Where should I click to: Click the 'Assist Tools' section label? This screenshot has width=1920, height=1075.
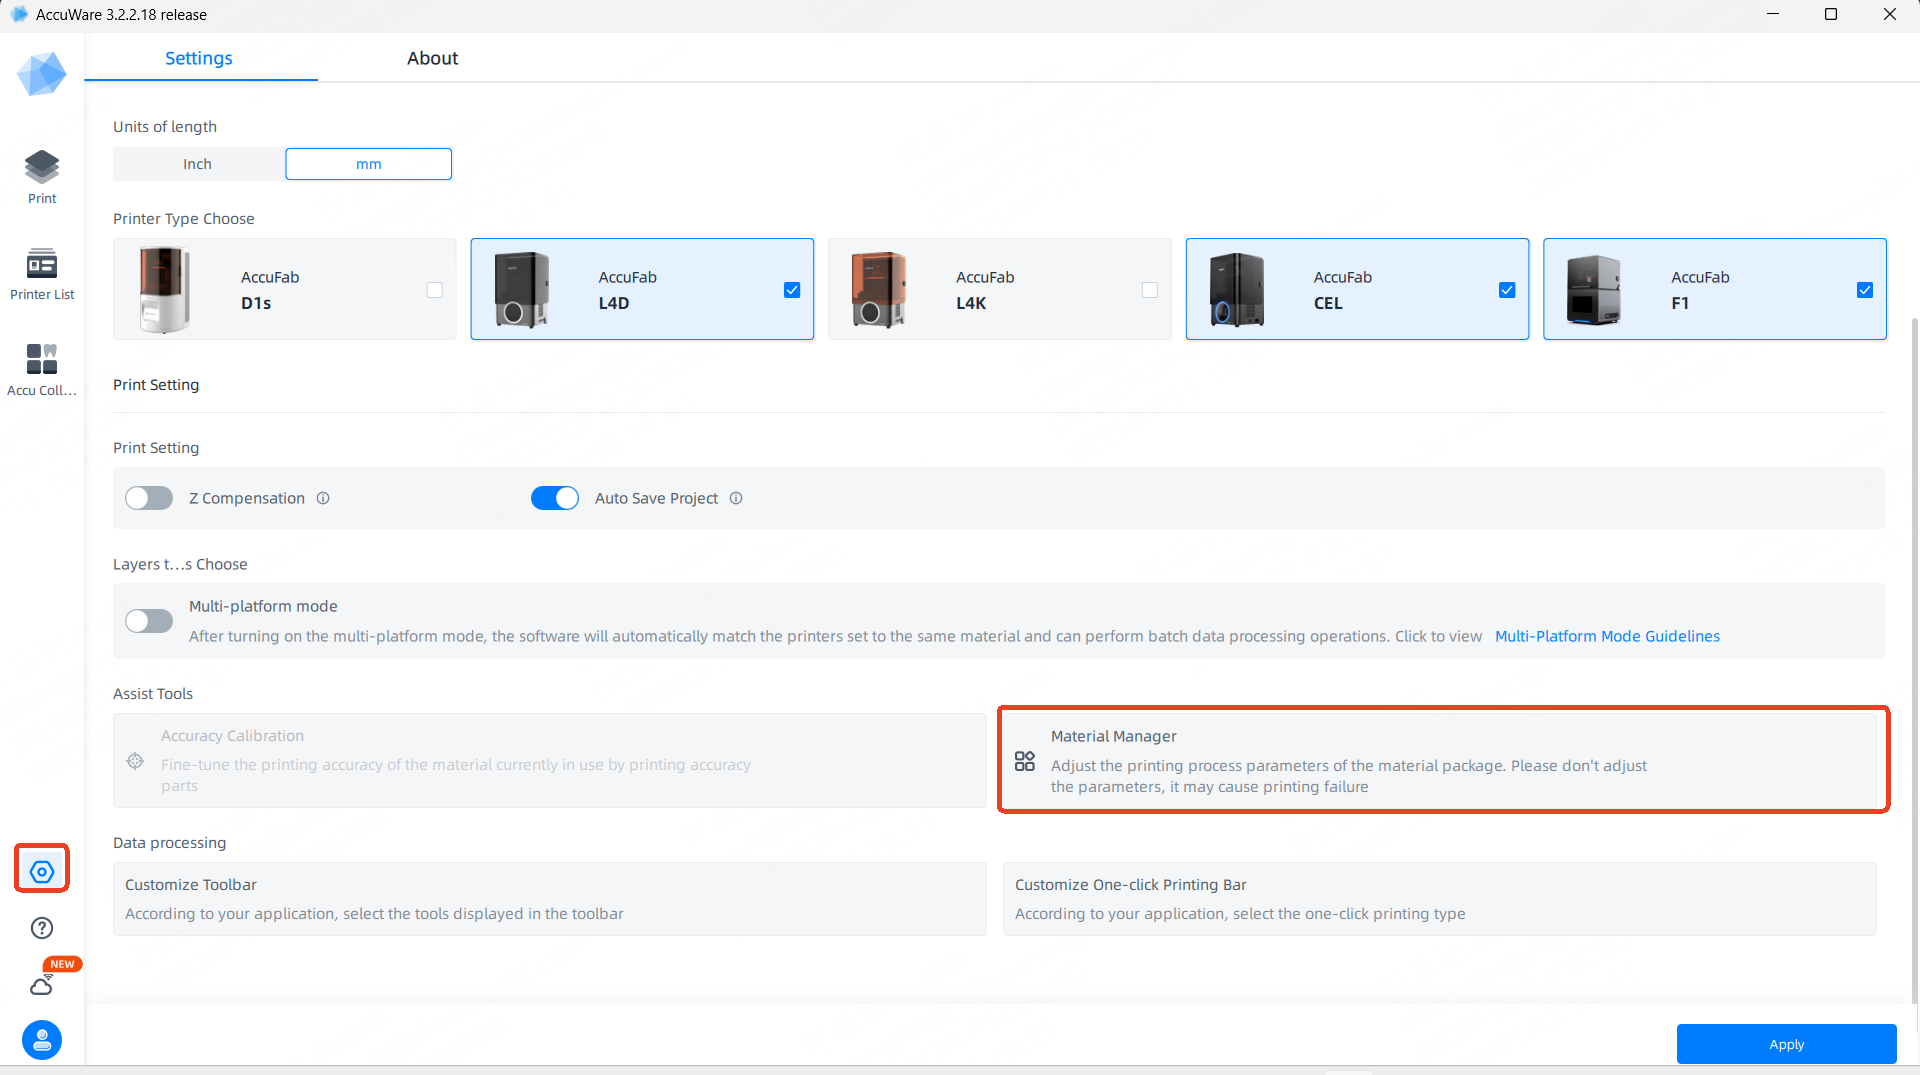coord(153,694)
